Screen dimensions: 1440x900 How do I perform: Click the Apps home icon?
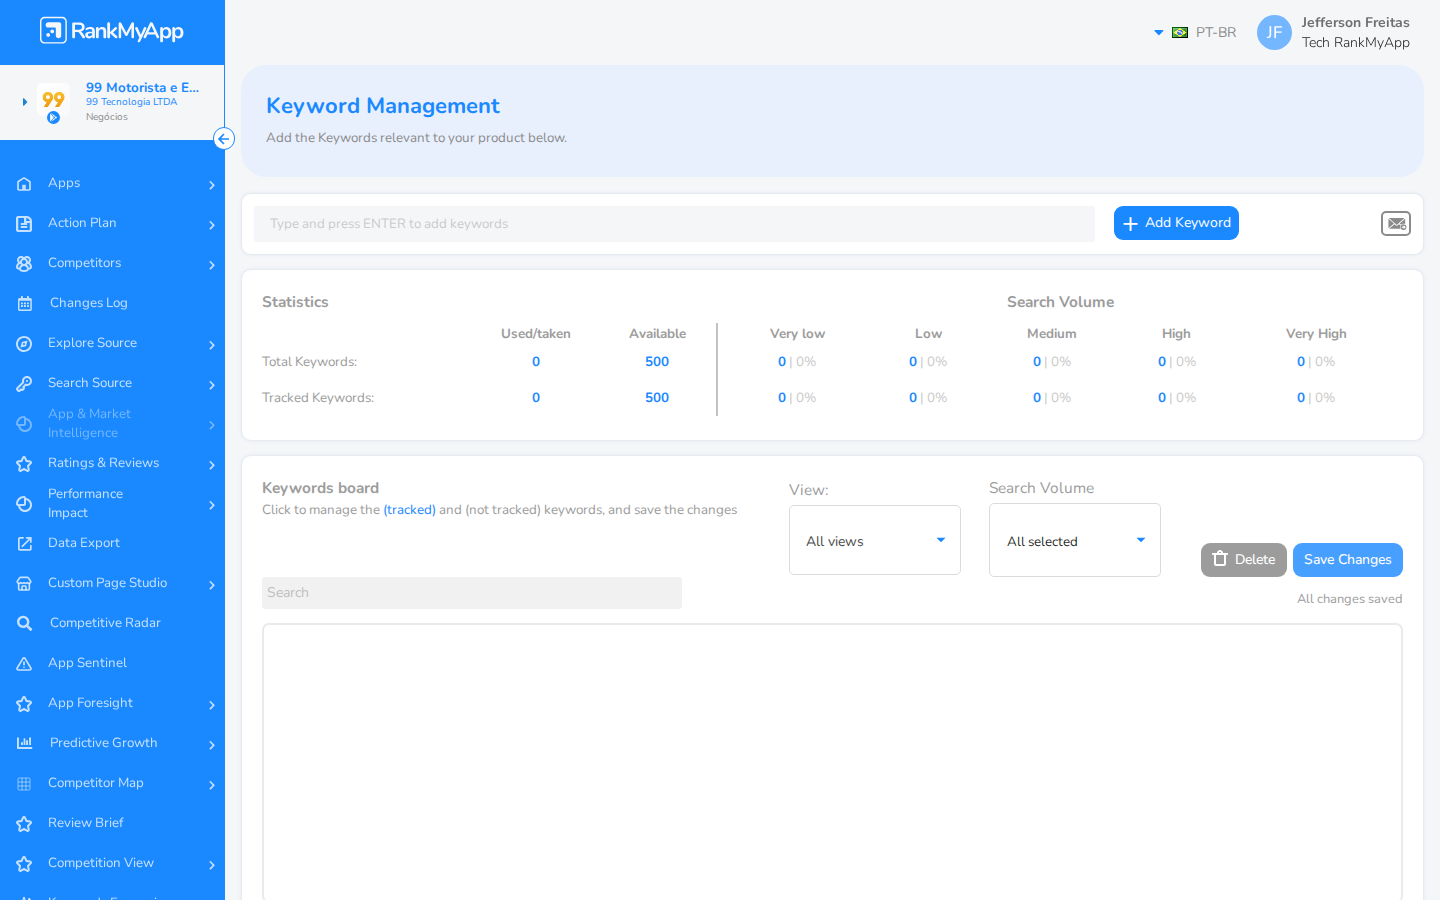coord(24,184)
